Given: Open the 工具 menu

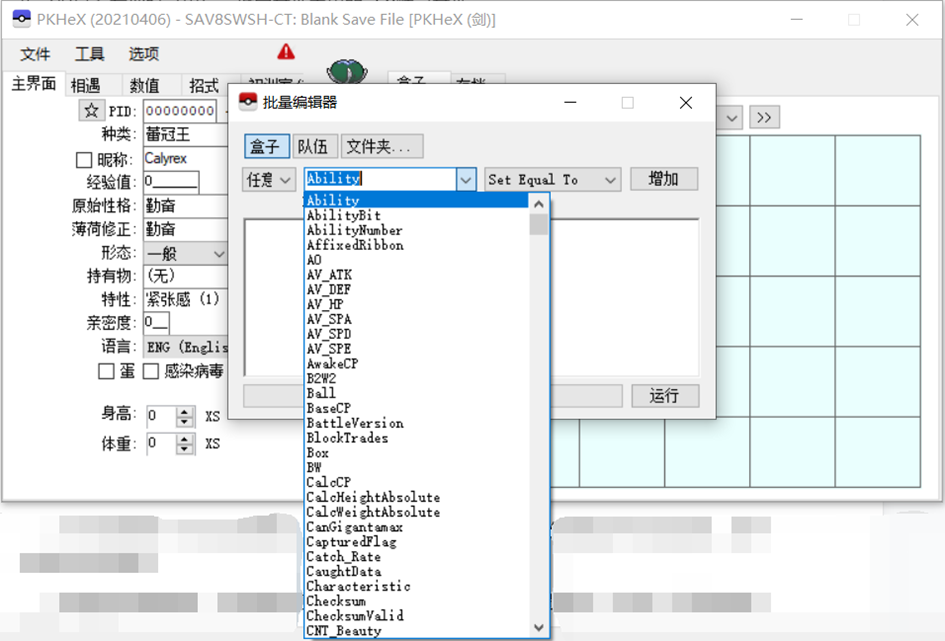Looking at the screenshot, I should click(89, 54).
